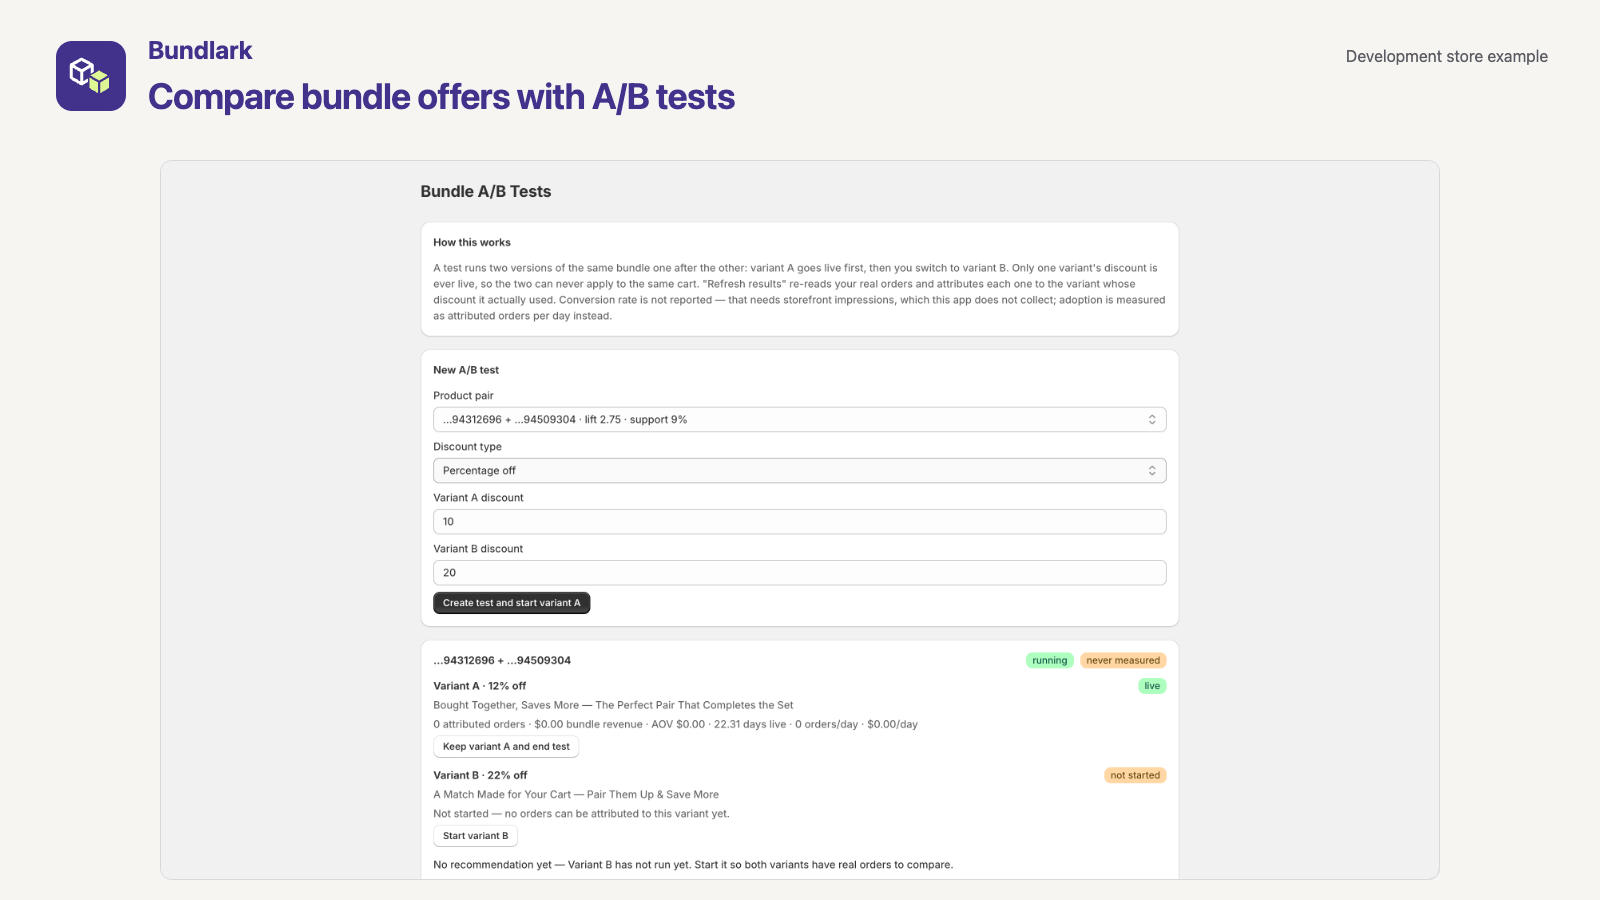
Task: Click the never measured badge
Action: coord(1123,661)
